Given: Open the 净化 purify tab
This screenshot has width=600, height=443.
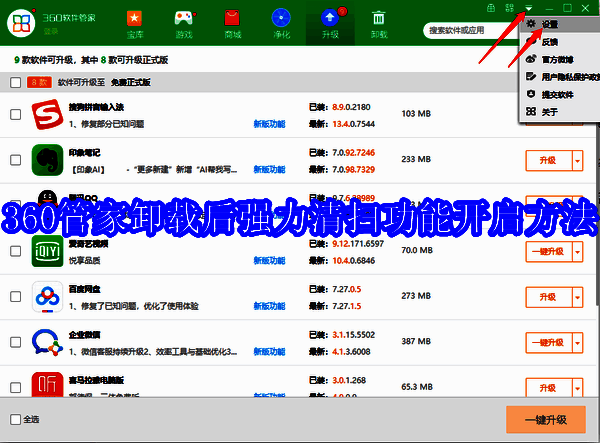Looking at the screenshot, I should click(281, 24).
